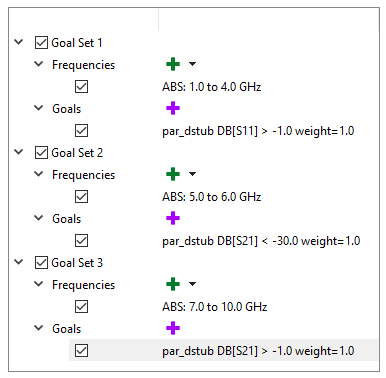Disable the ABS 5.0 to 6.0 GHz frequency
Image resolution: width=386 pixels, height=378 pixels.
pos(81,197)
